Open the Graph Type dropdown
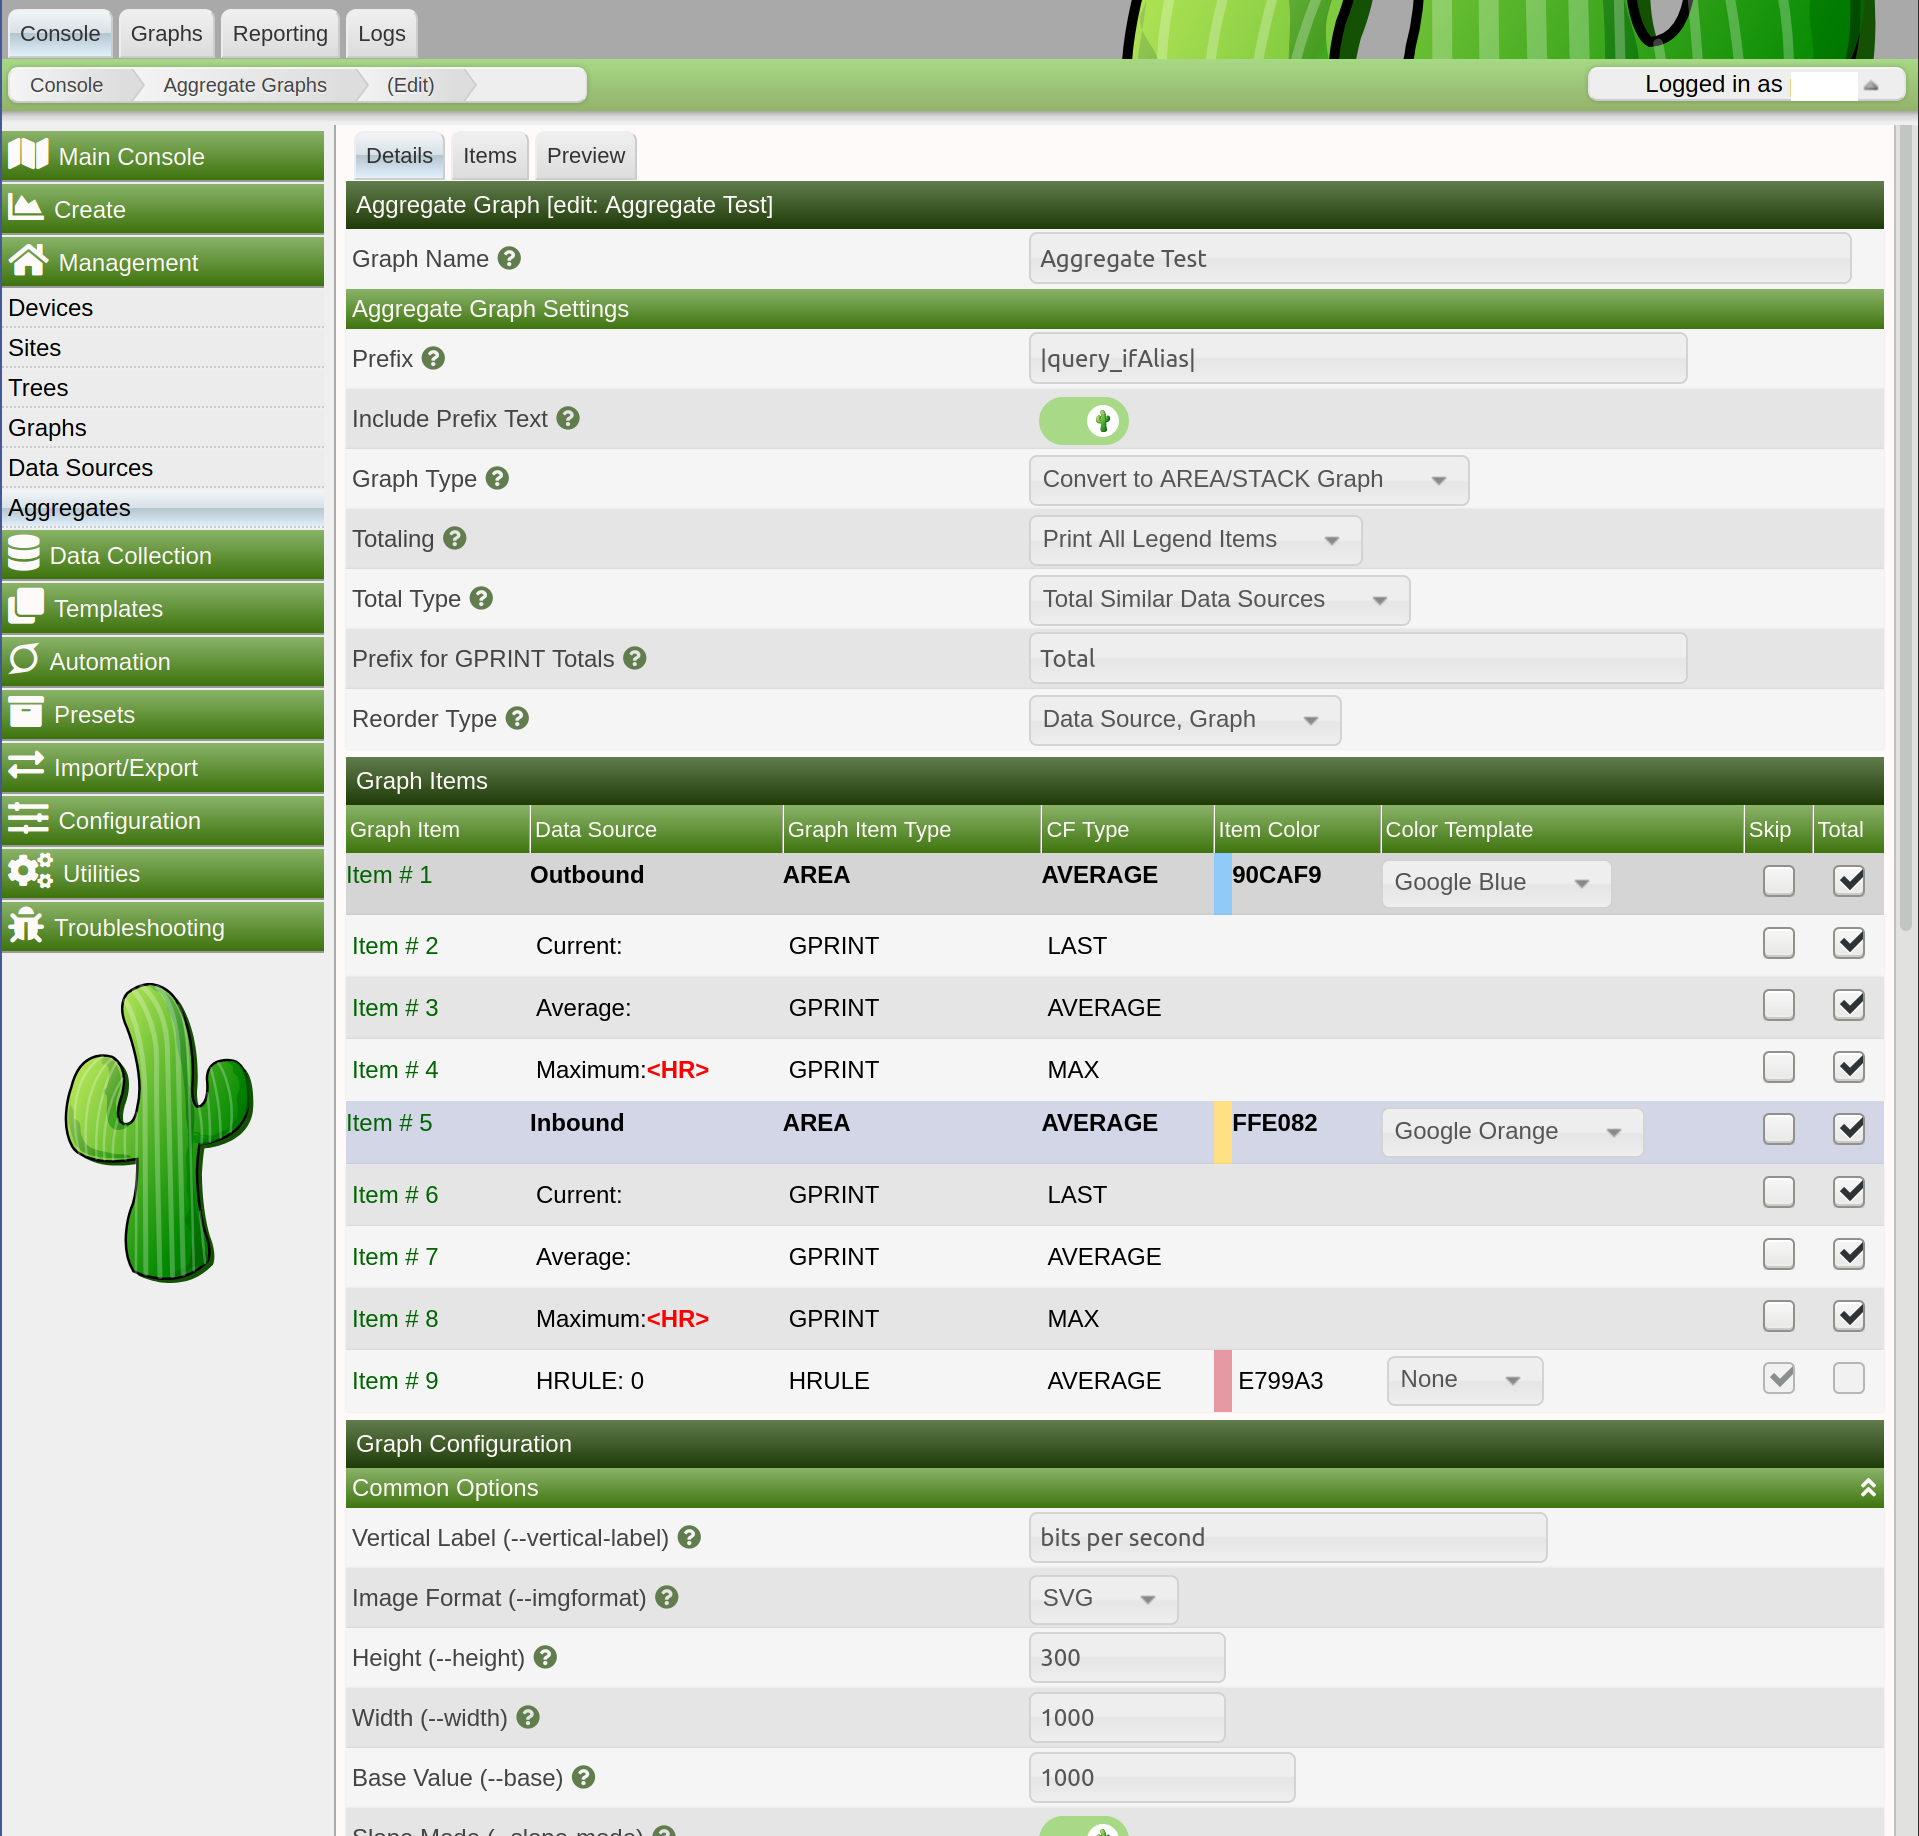 [1247, 480]
